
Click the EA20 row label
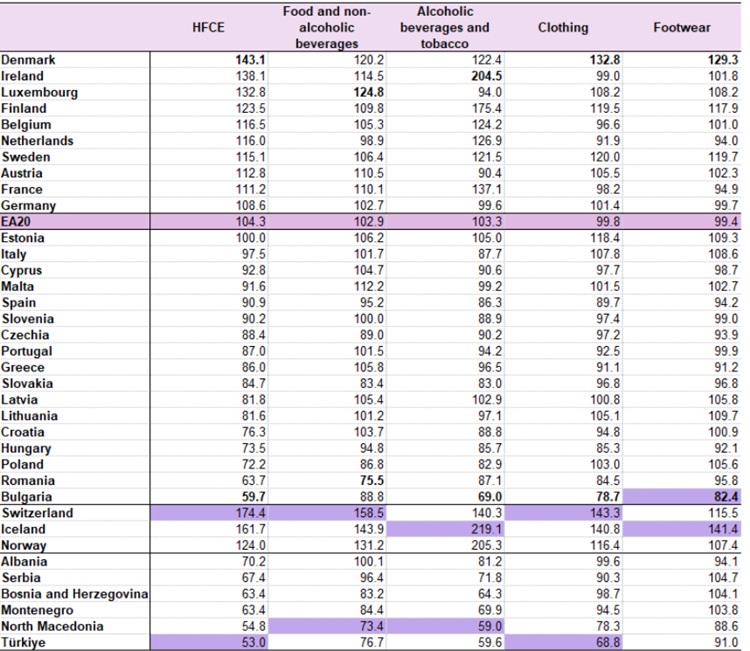20,222
